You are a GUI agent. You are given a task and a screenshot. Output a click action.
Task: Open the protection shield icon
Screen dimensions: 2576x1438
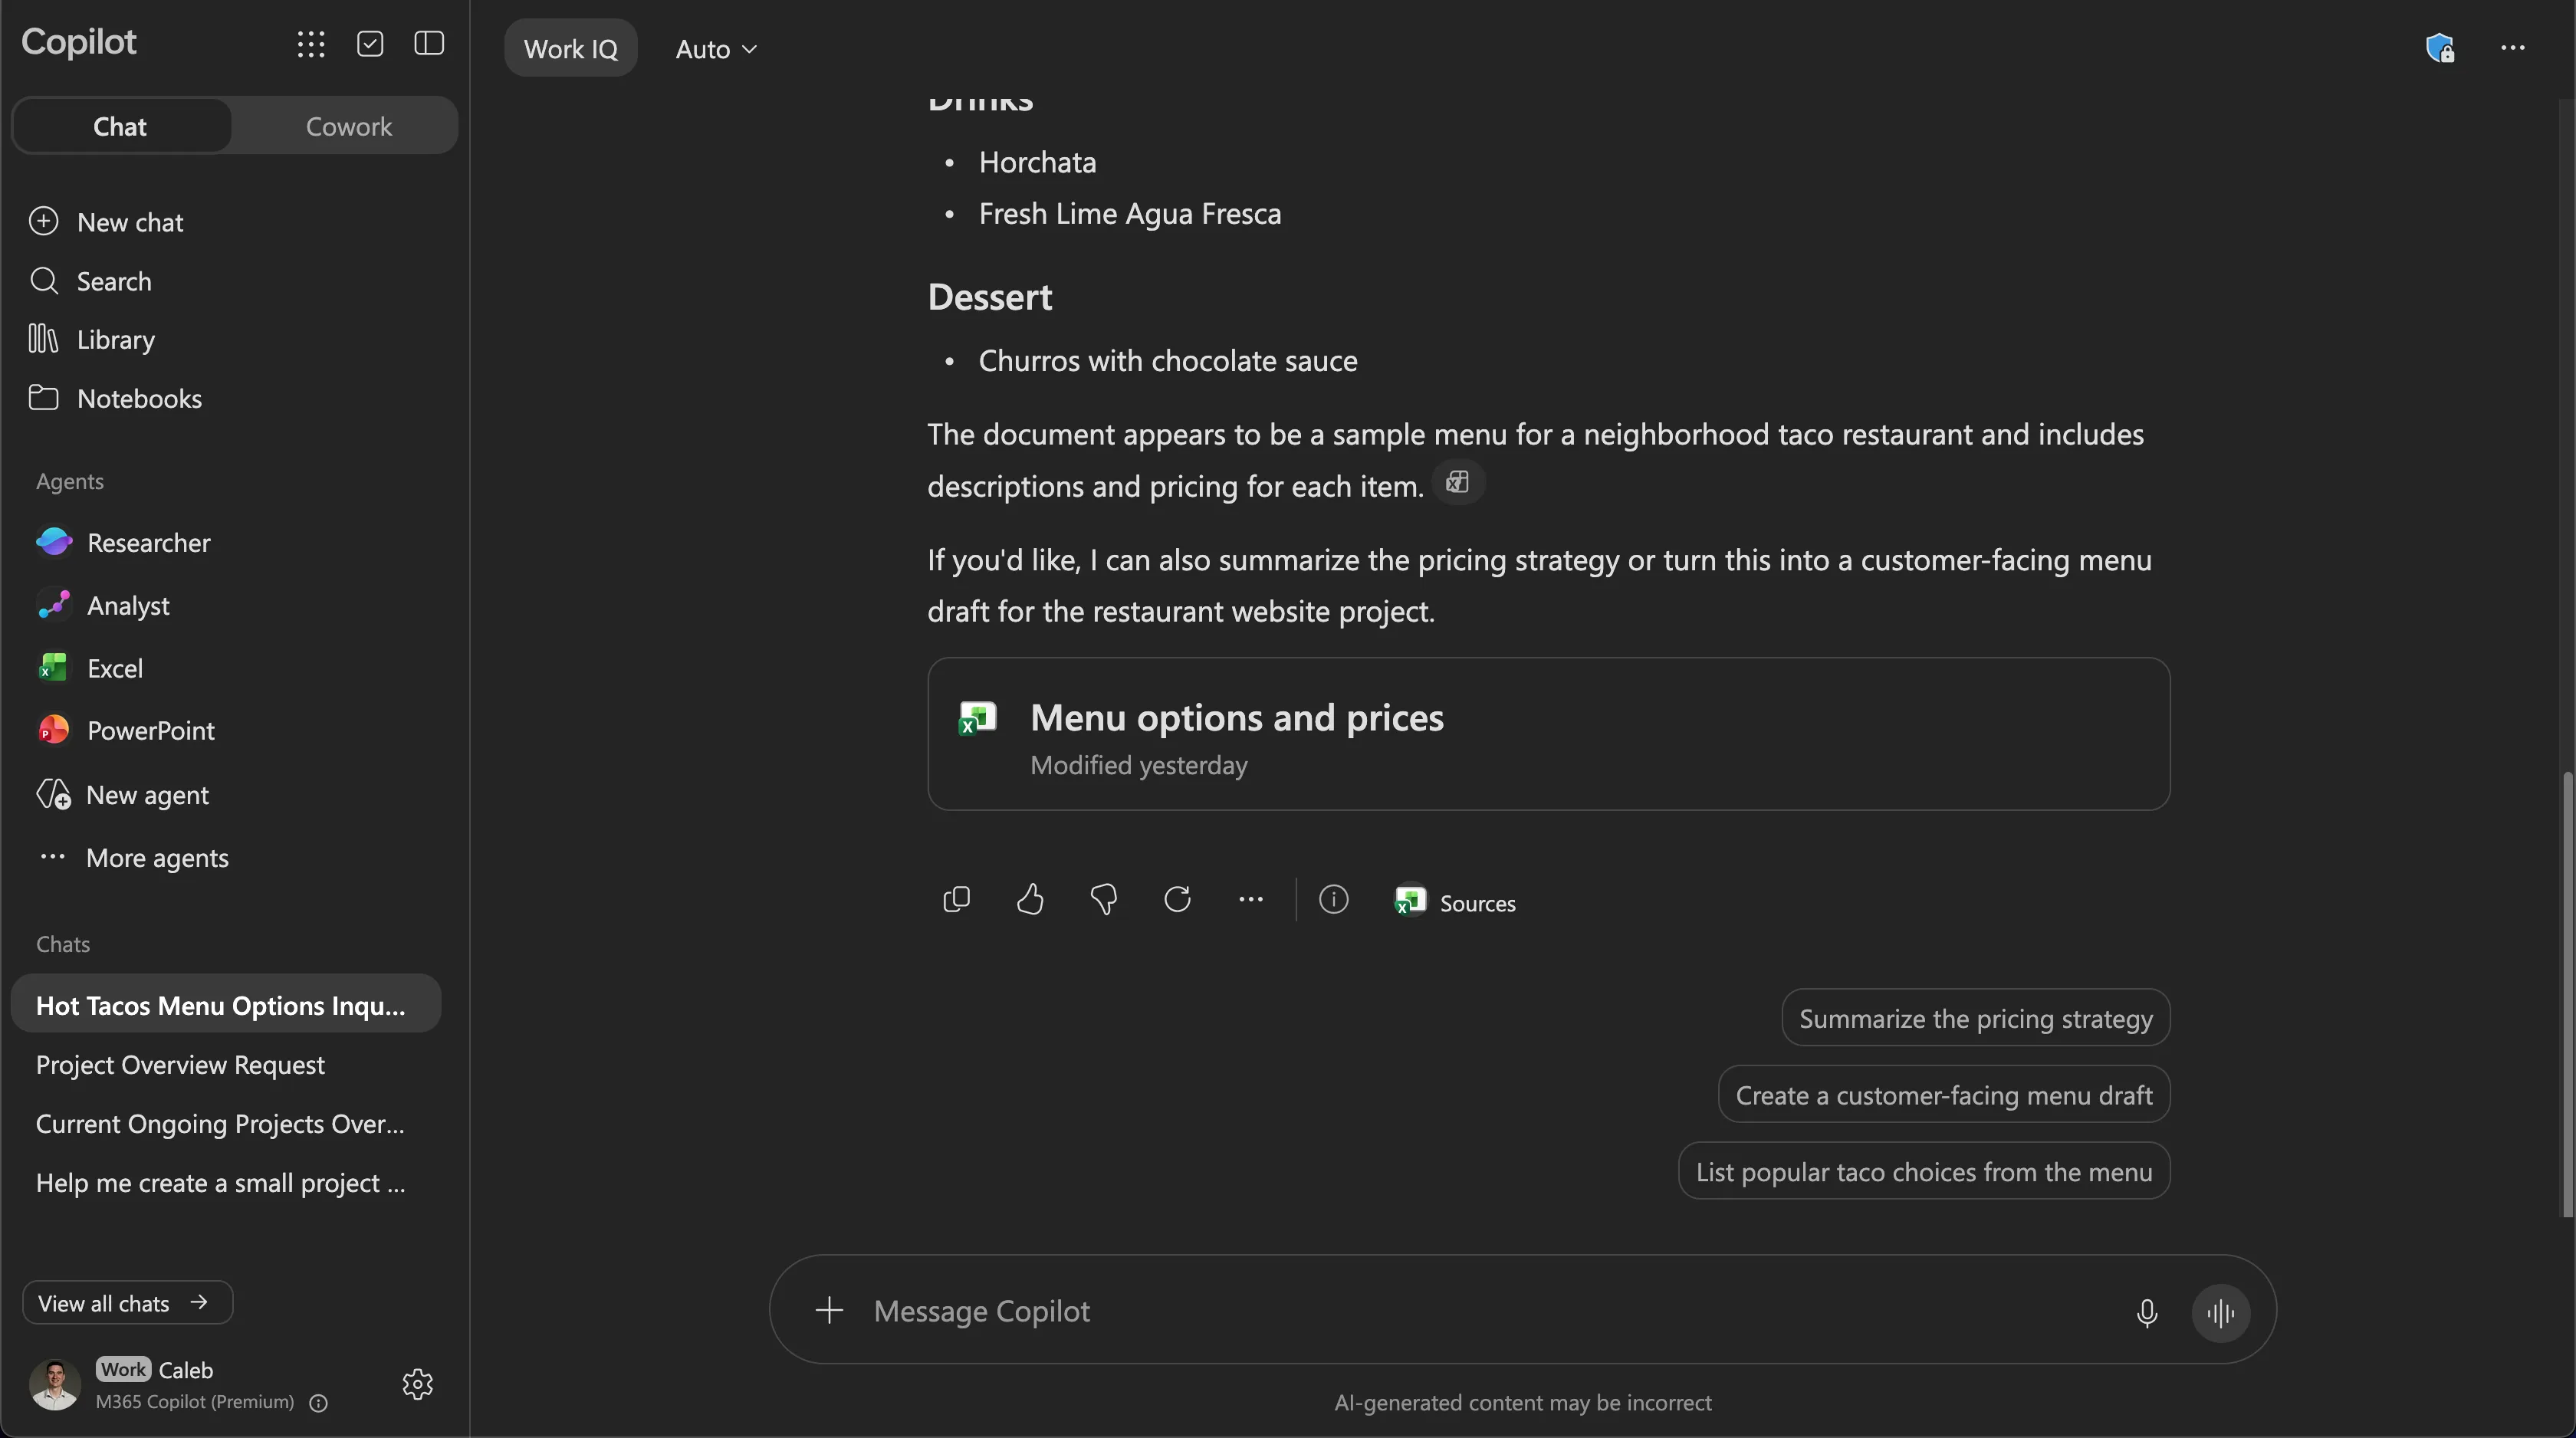coord(2440,48)
